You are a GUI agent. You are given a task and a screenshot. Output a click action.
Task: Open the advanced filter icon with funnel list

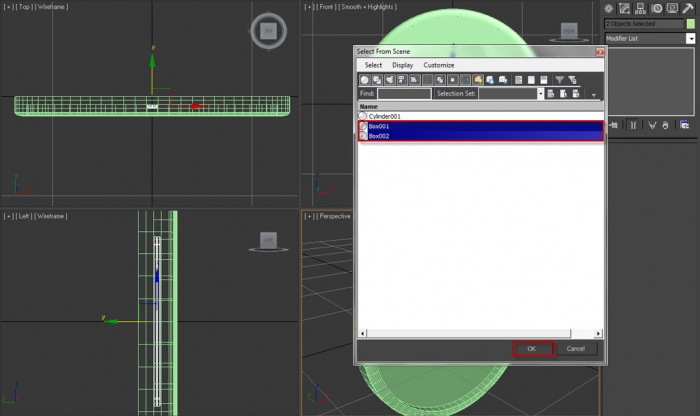(x=572, y=80)
